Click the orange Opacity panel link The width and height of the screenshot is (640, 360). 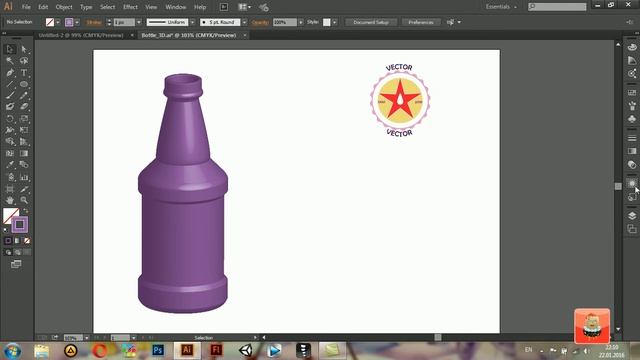(260, 22)
